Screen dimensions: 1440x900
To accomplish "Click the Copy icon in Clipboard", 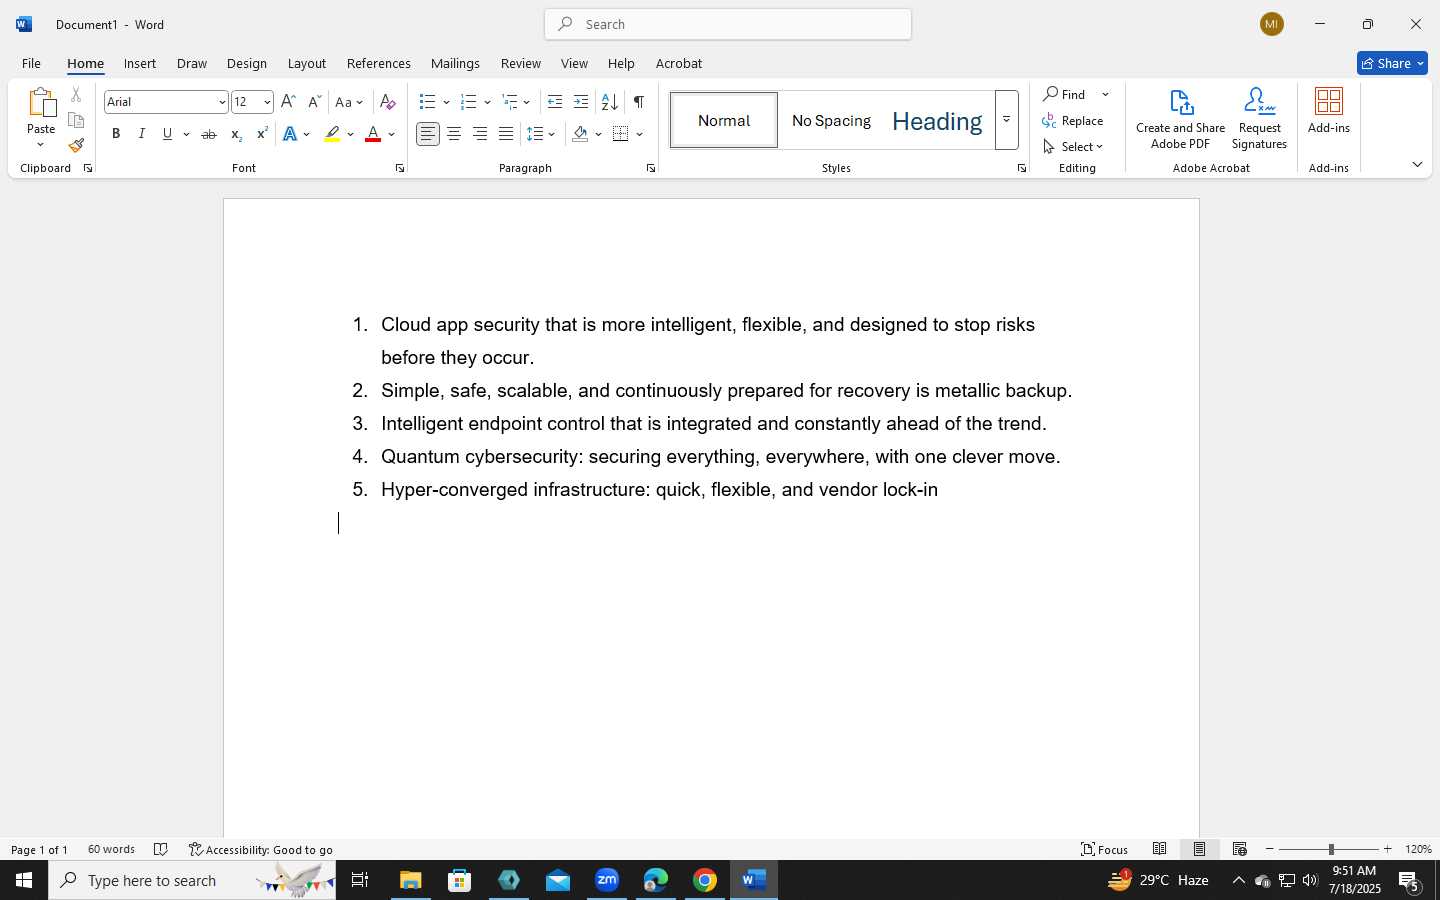I will [x=76, y=120].
